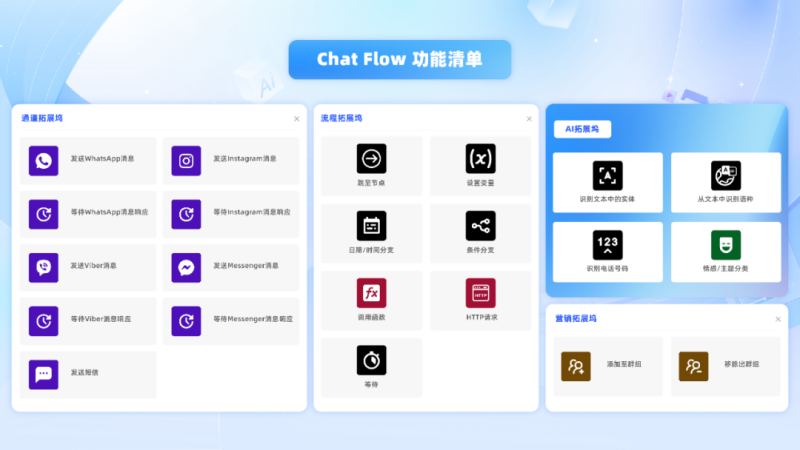The height and width of the screenshot is (450, 800).
Task: Click the 添加至群组 card
Action: (x=608, y=366)
